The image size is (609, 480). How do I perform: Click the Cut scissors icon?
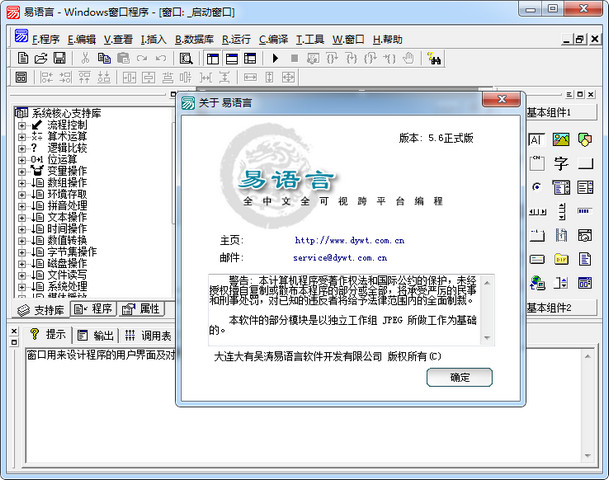pyautogui.click(x=85, y=58)
